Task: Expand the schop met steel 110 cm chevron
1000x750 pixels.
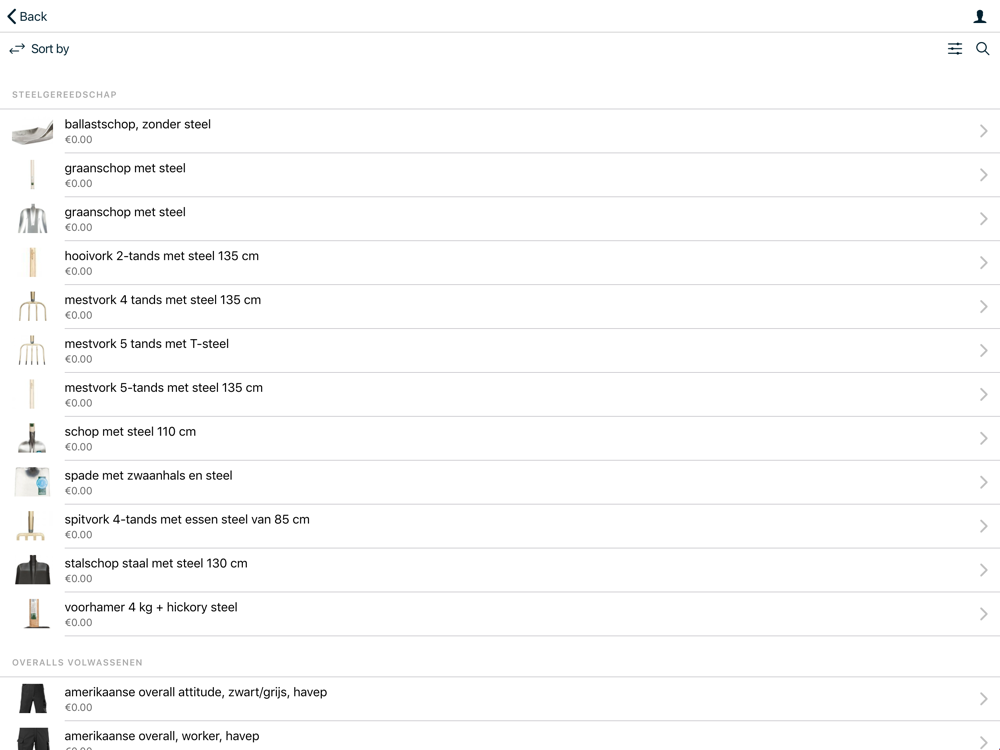Action: (983, 438)
